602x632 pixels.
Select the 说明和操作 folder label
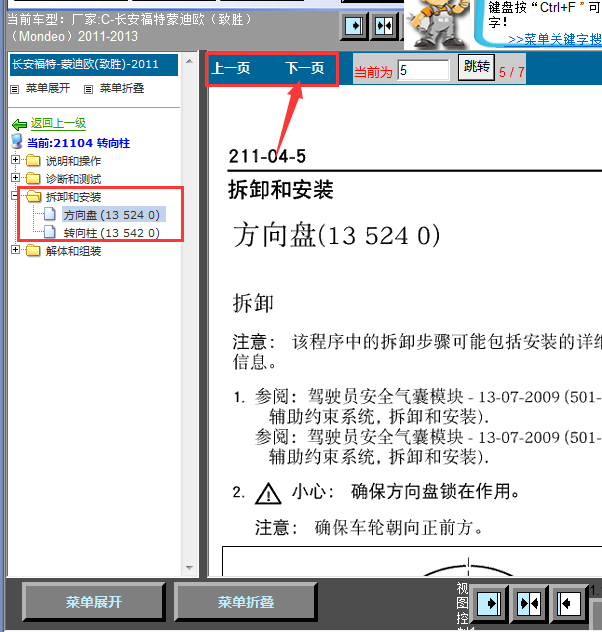(73, 161)
